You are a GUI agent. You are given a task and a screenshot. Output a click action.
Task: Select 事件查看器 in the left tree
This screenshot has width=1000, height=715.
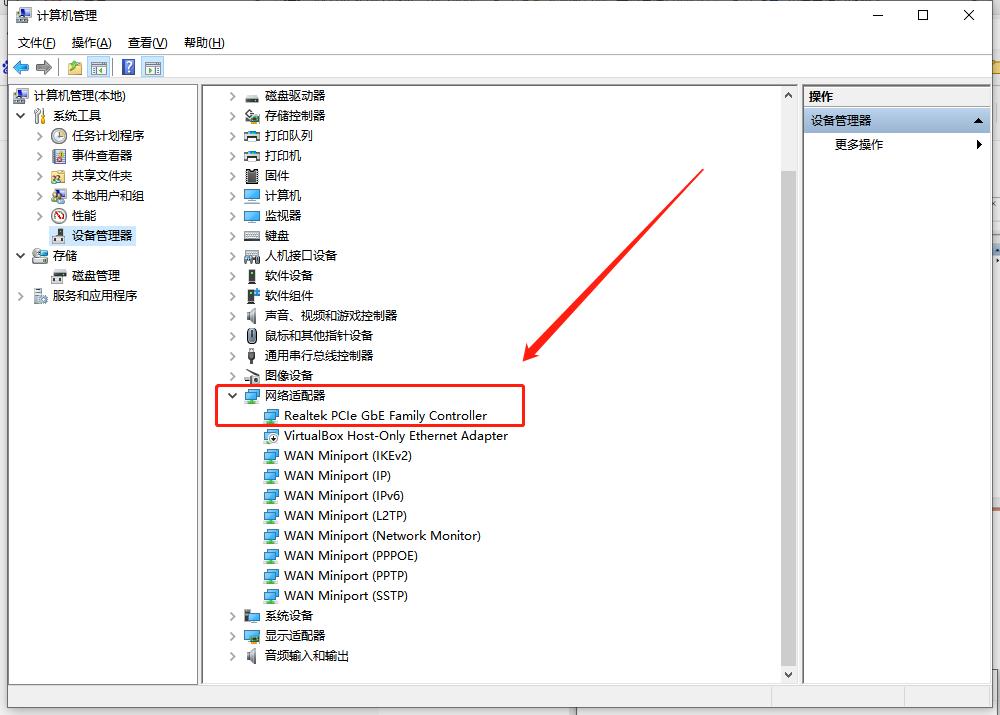(x=101, y=156)
